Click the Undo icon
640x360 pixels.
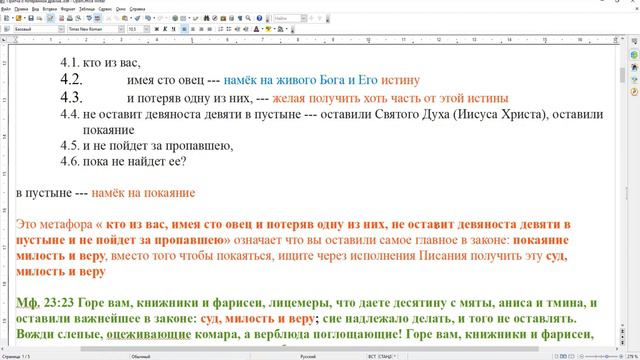click(x=148, y=18)
